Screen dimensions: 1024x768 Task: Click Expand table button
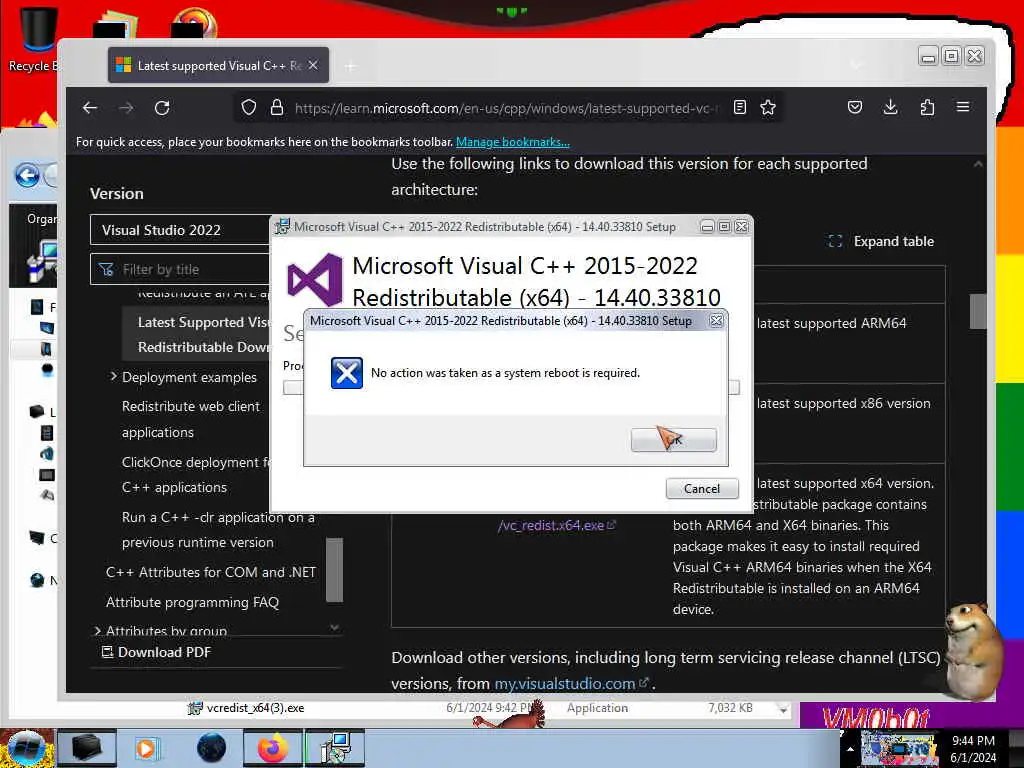pyautogui.click(x=881, y=241)
